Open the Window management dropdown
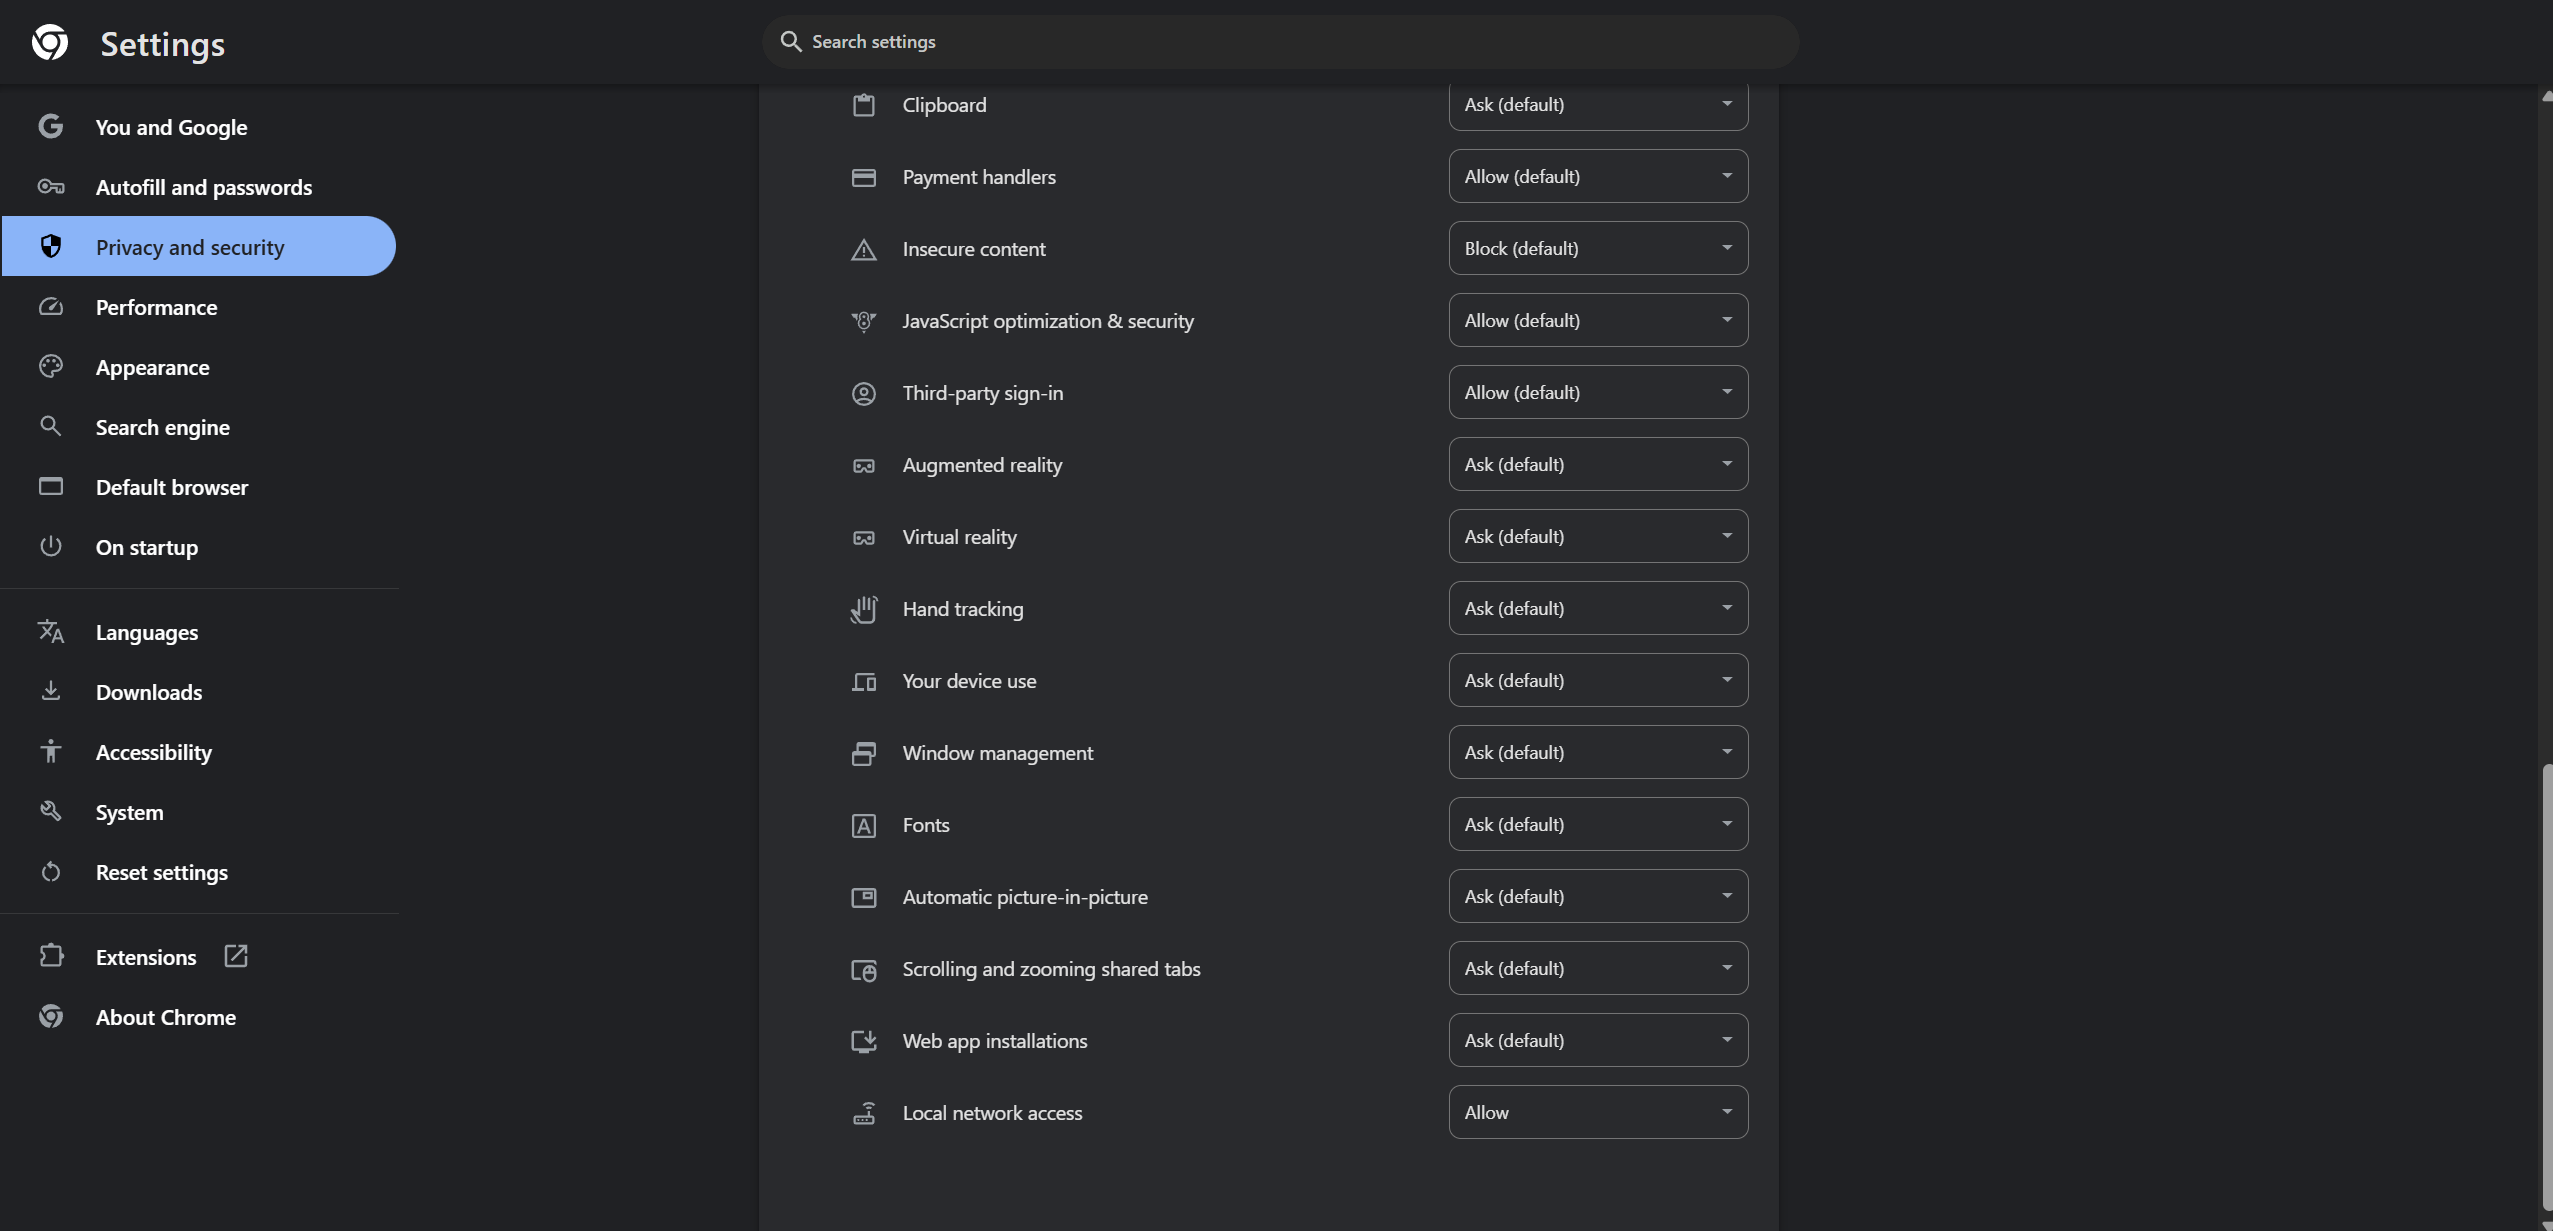2553x1231 pixels. click(1598, 752)
